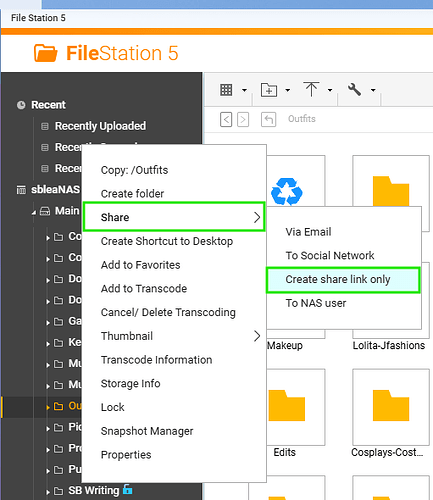Expand the create folder dropdown arrow
The width and height of the screenshot is (433, 500).
pyautogui.click(x=288, y=90)
